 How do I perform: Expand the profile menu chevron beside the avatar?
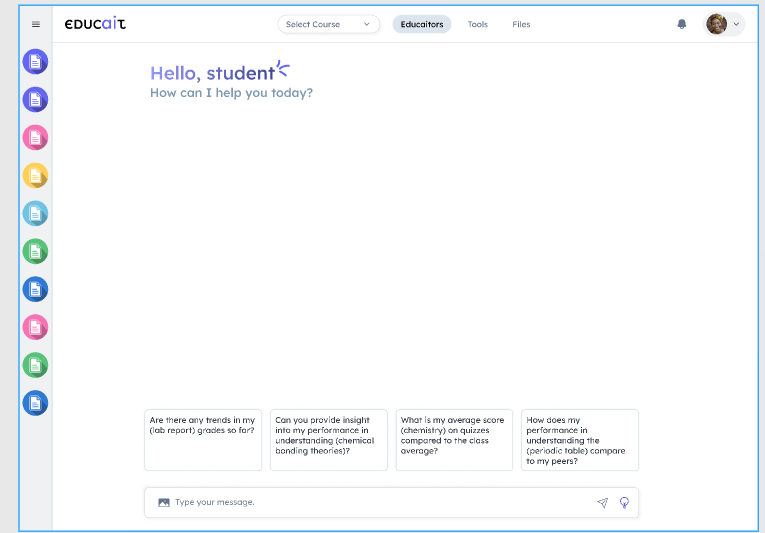[737, 24]
